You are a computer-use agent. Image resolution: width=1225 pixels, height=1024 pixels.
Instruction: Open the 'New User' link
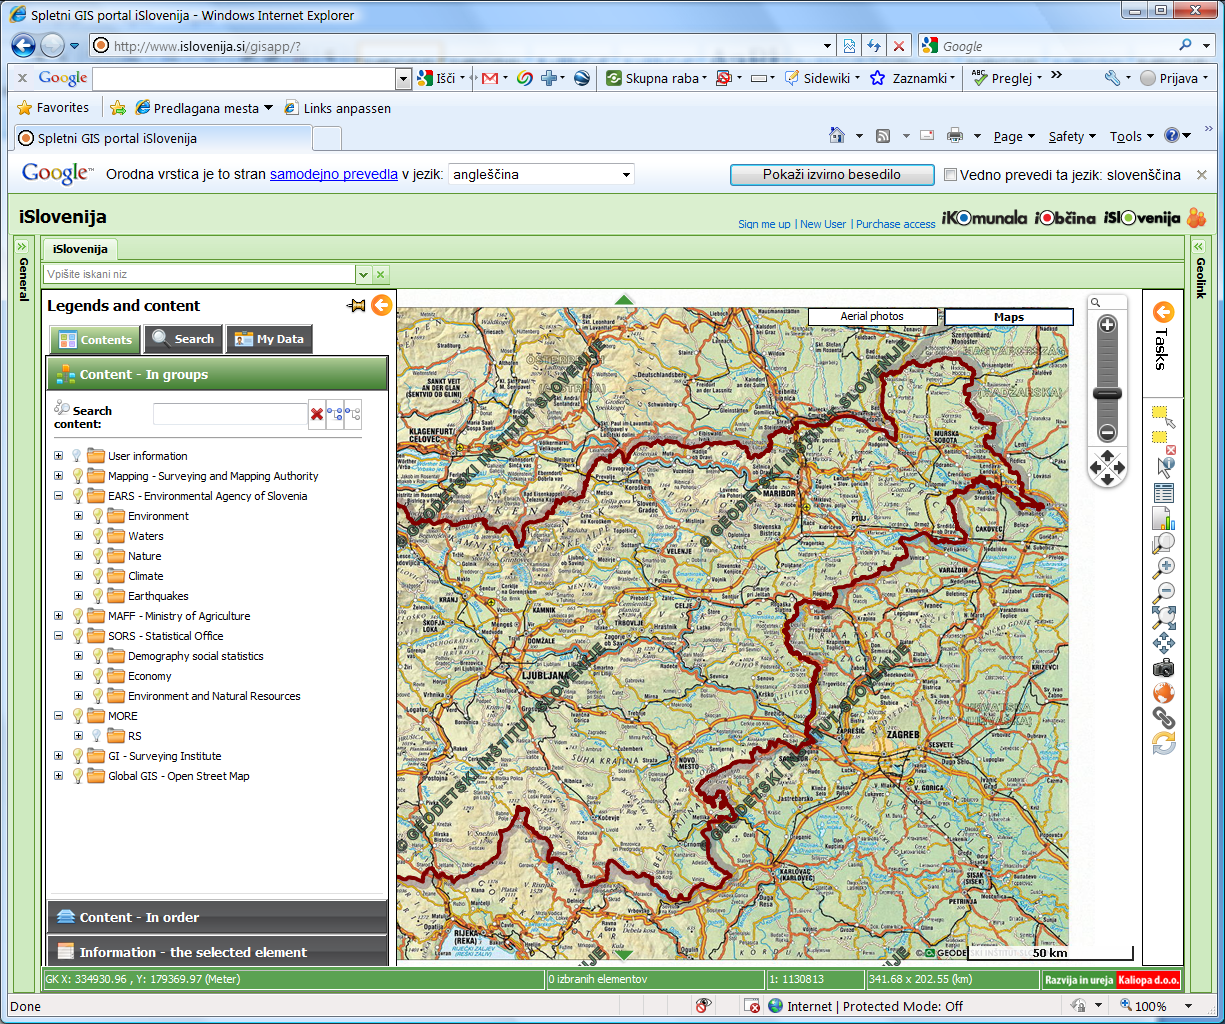tap(823, 224)
